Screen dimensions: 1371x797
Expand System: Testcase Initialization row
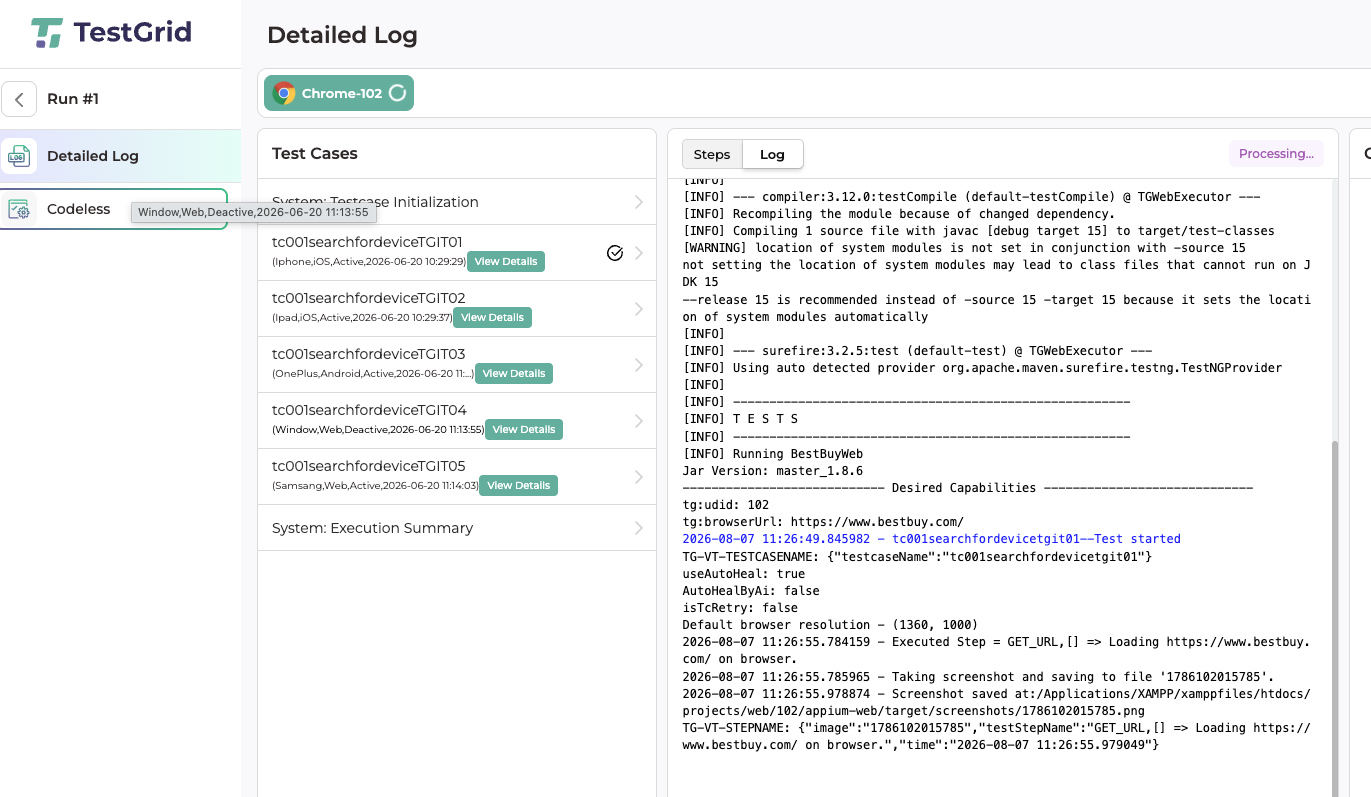coord(457,202)
